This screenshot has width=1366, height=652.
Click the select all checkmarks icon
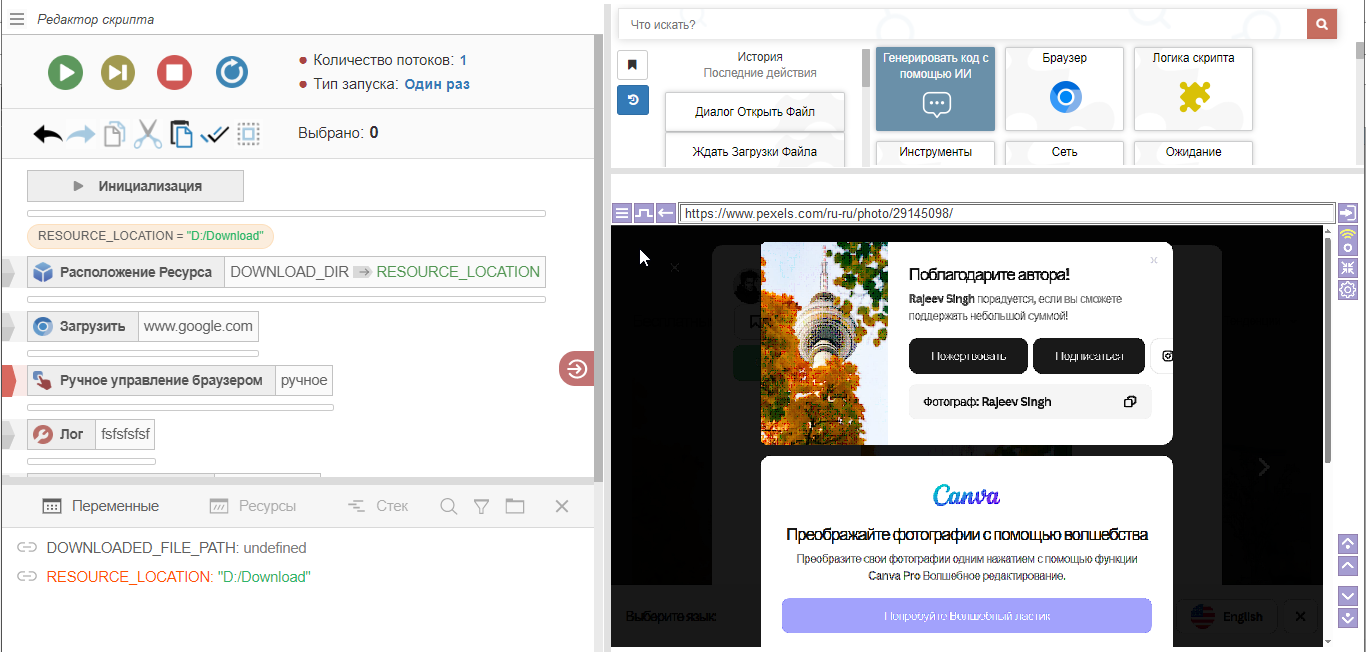pyautogui.click(x=215, y=134)
